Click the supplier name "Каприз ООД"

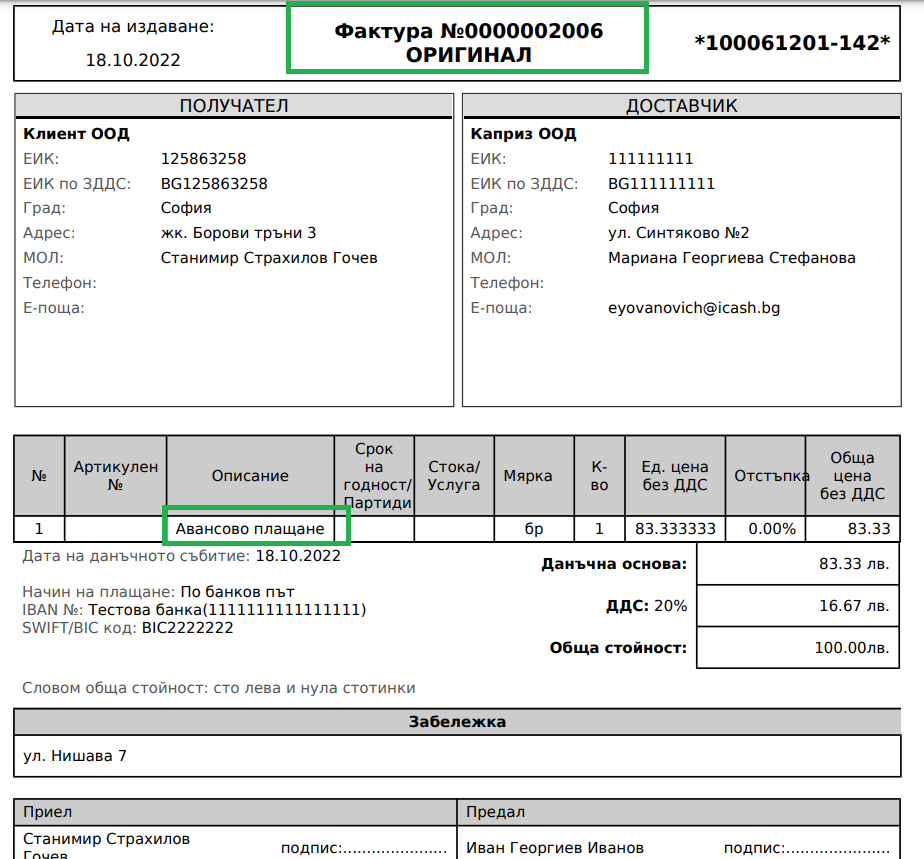(x=523, y=134)
